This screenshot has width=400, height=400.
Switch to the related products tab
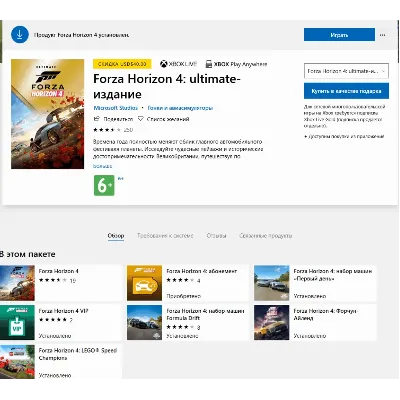265,236
